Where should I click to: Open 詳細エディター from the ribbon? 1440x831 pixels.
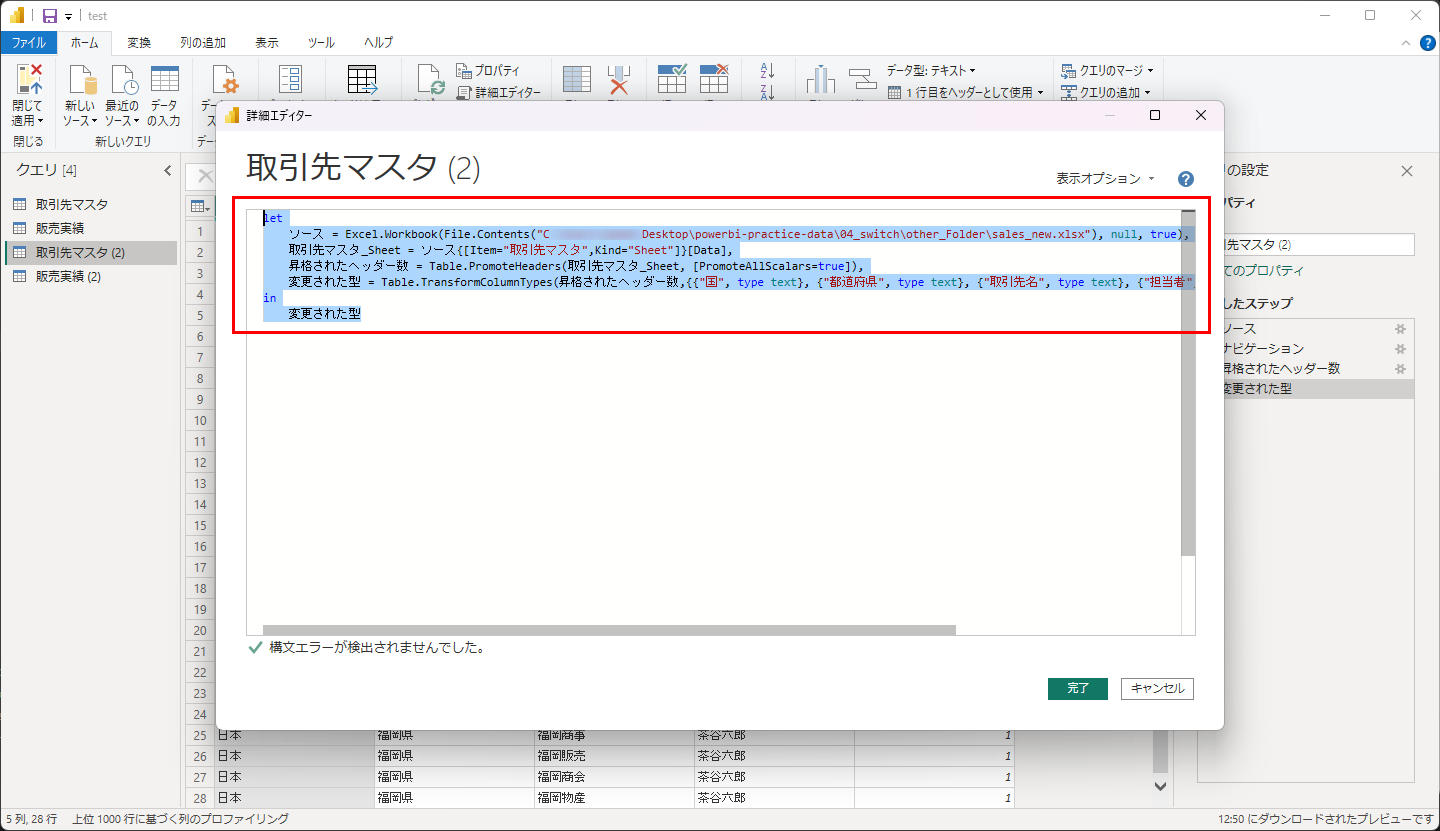click(498, 92)
